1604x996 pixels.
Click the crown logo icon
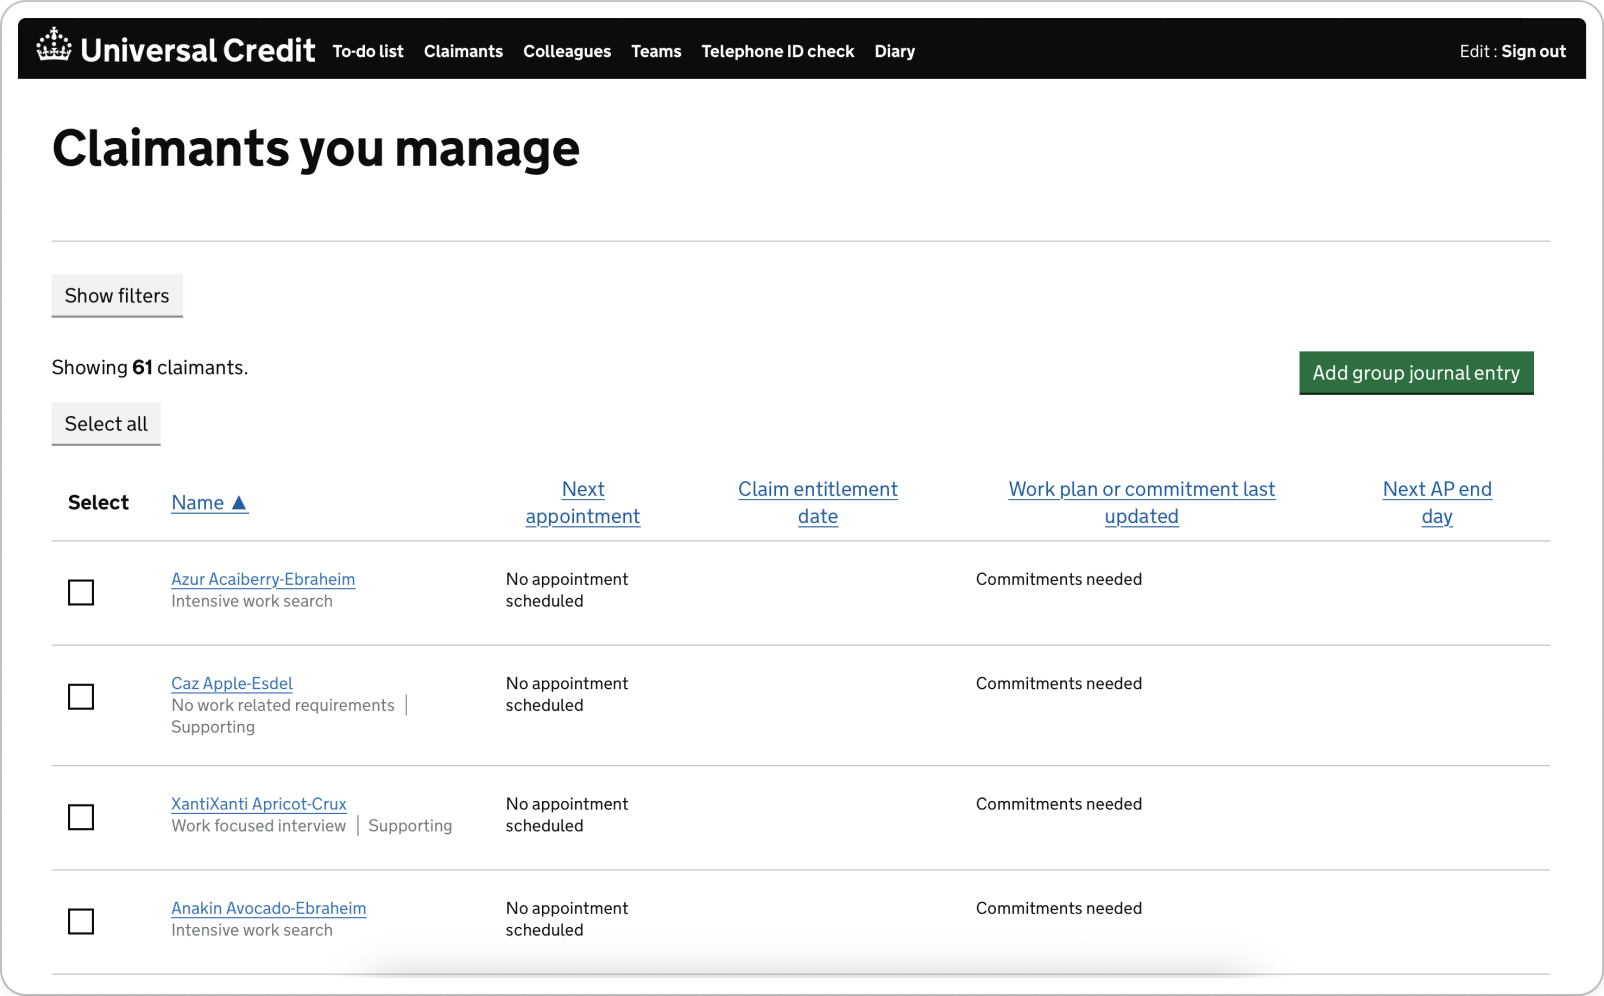[x=54, y=45]
